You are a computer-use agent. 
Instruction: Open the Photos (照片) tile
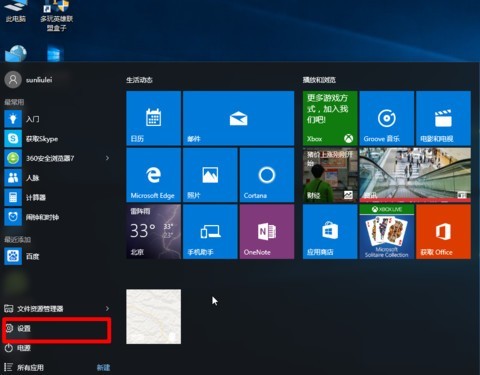[x=210, y=175]
